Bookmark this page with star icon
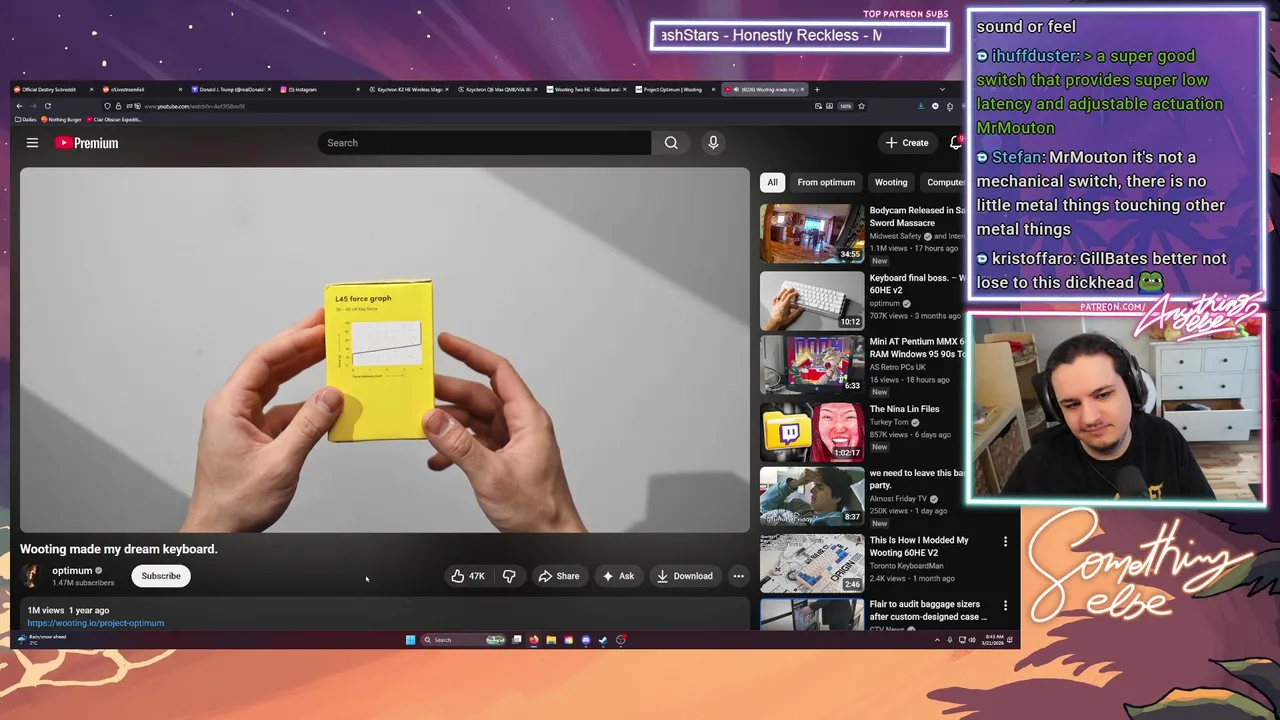The height and width of the screenshot is (720, 1280). (x=861, y=106)
